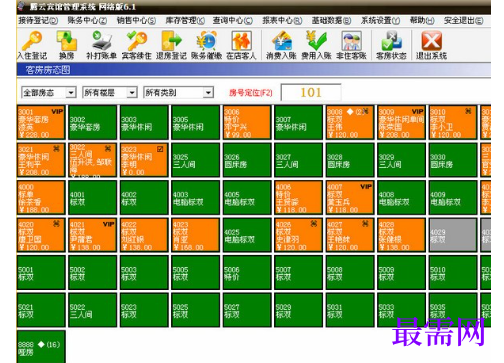The height and width of the screenshot is (363, 504).
Task: Select vacant room tile 3002 豪华套房
Action: point(92,122)
